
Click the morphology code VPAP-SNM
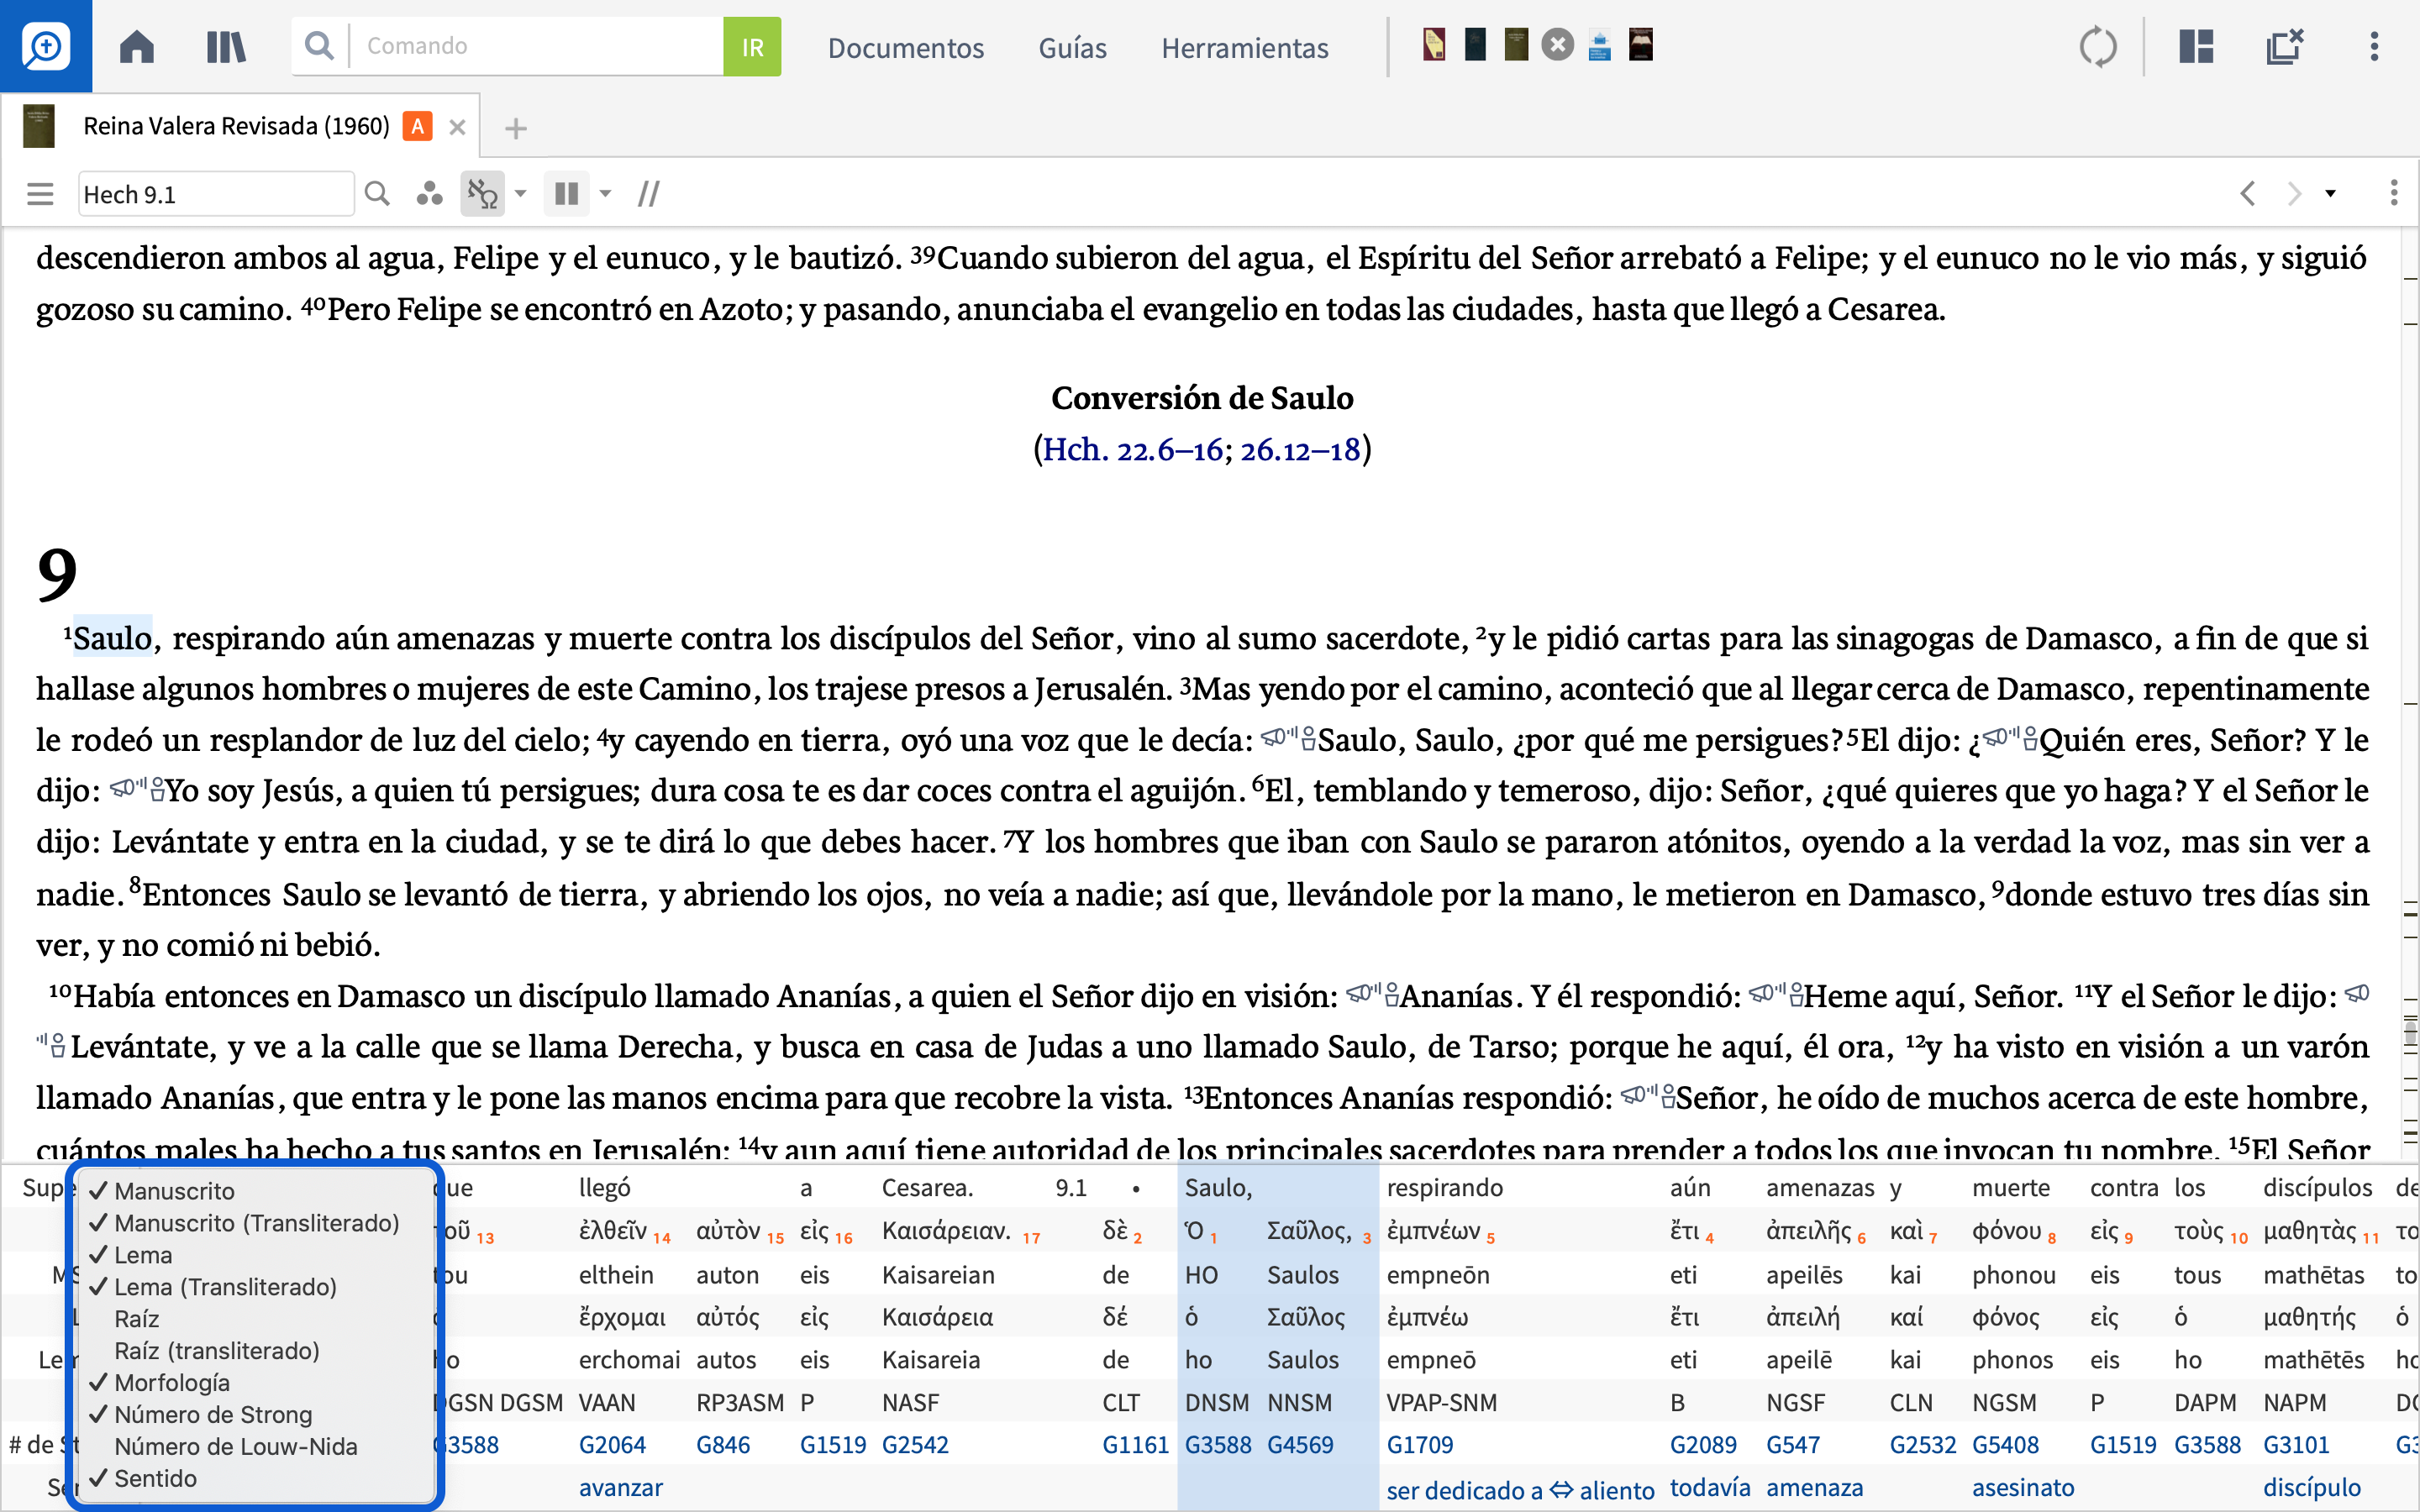point(1441,1403)
